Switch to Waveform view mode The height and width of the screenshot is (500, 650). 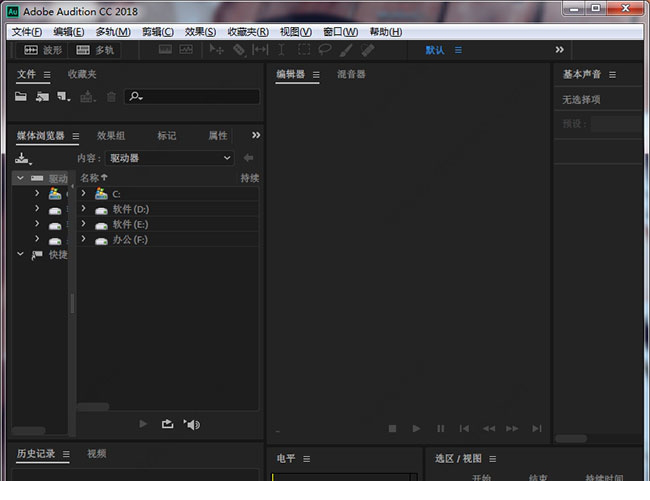(42, 50)
